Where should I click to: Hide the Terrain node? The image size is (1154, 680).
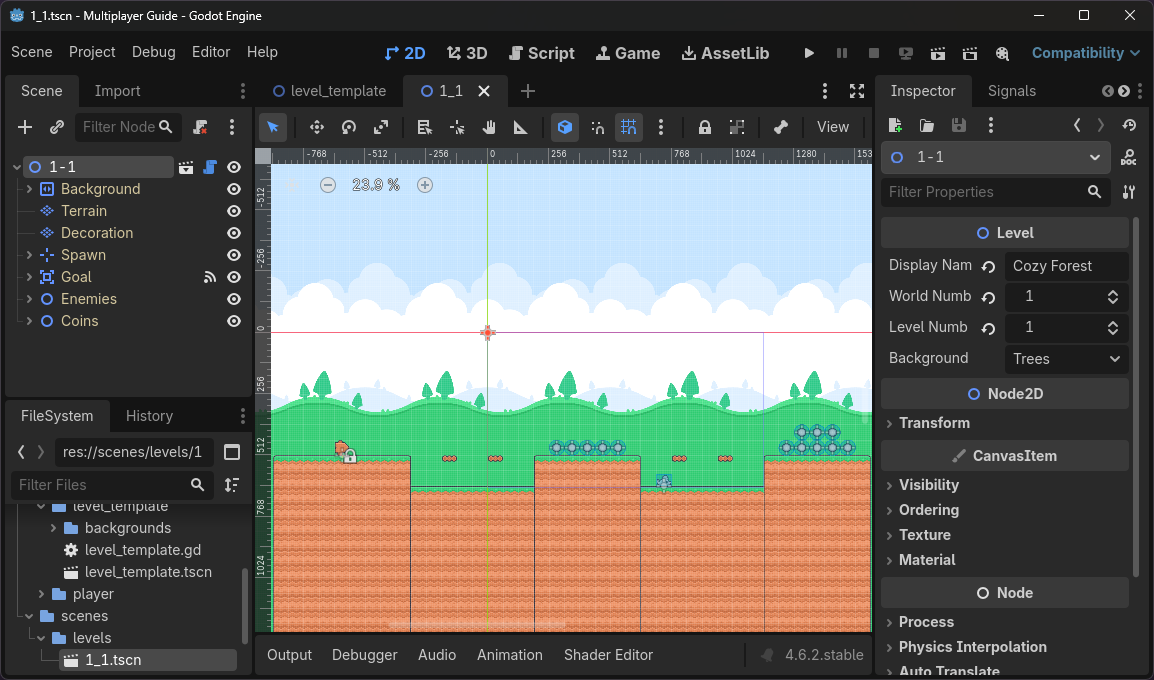click(x=234, y=211)
